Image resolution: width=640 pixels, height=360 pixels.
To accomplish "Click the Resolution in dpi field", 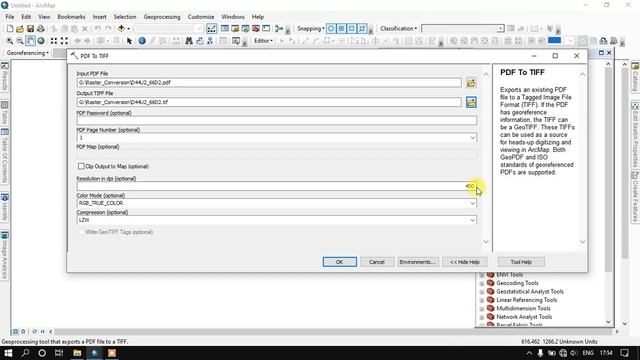I will point(276,186).
